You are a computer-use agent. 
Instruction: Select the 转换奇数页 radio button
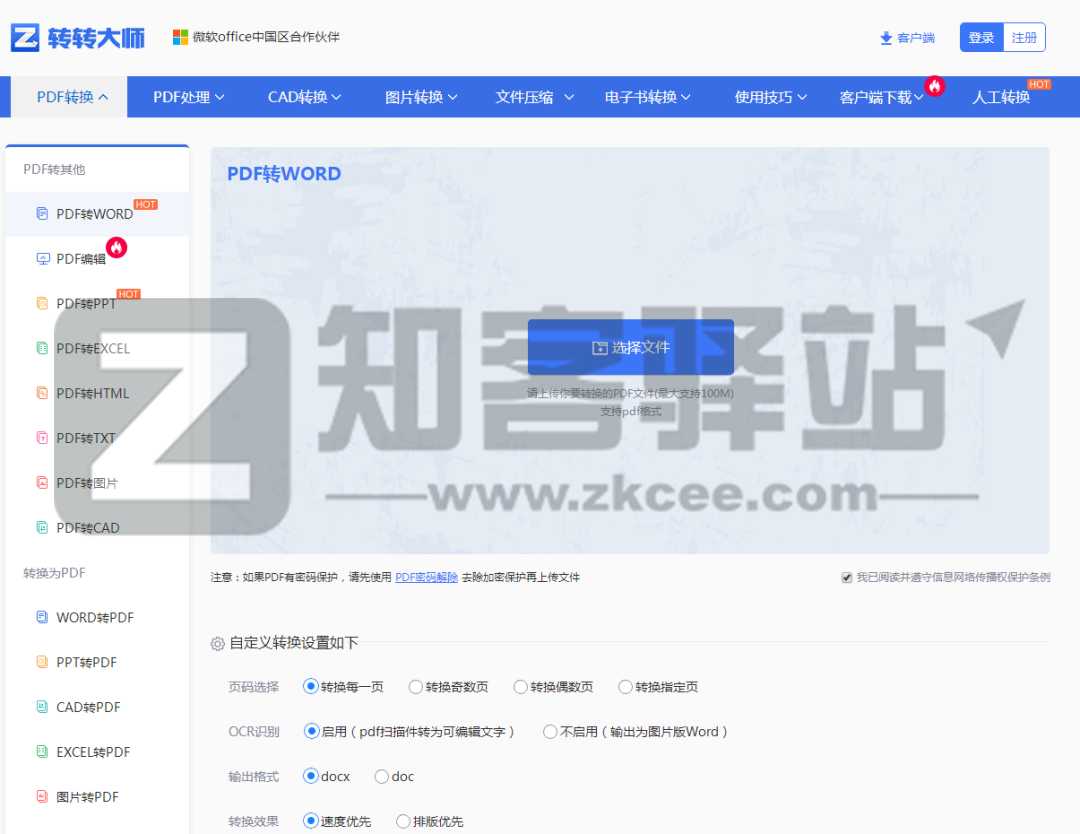click(x=416, y=687)
